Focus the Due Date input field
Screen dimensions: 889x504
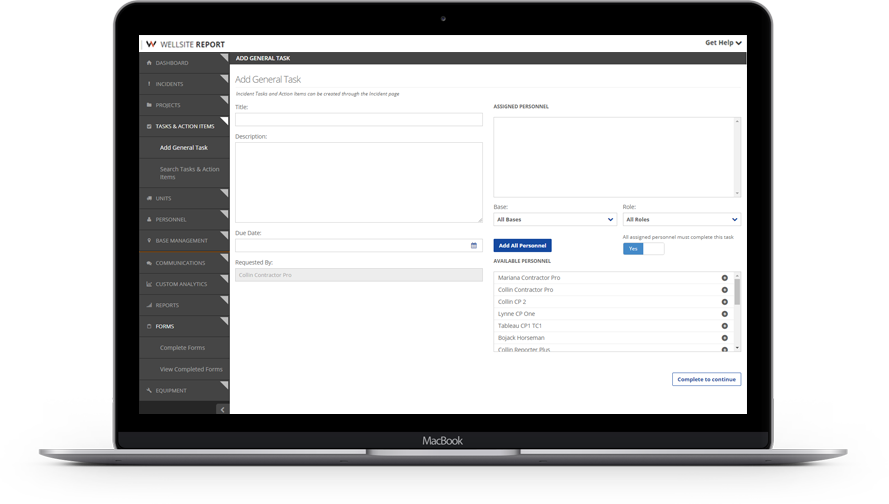pyautogui.click(x=359, y=245)
